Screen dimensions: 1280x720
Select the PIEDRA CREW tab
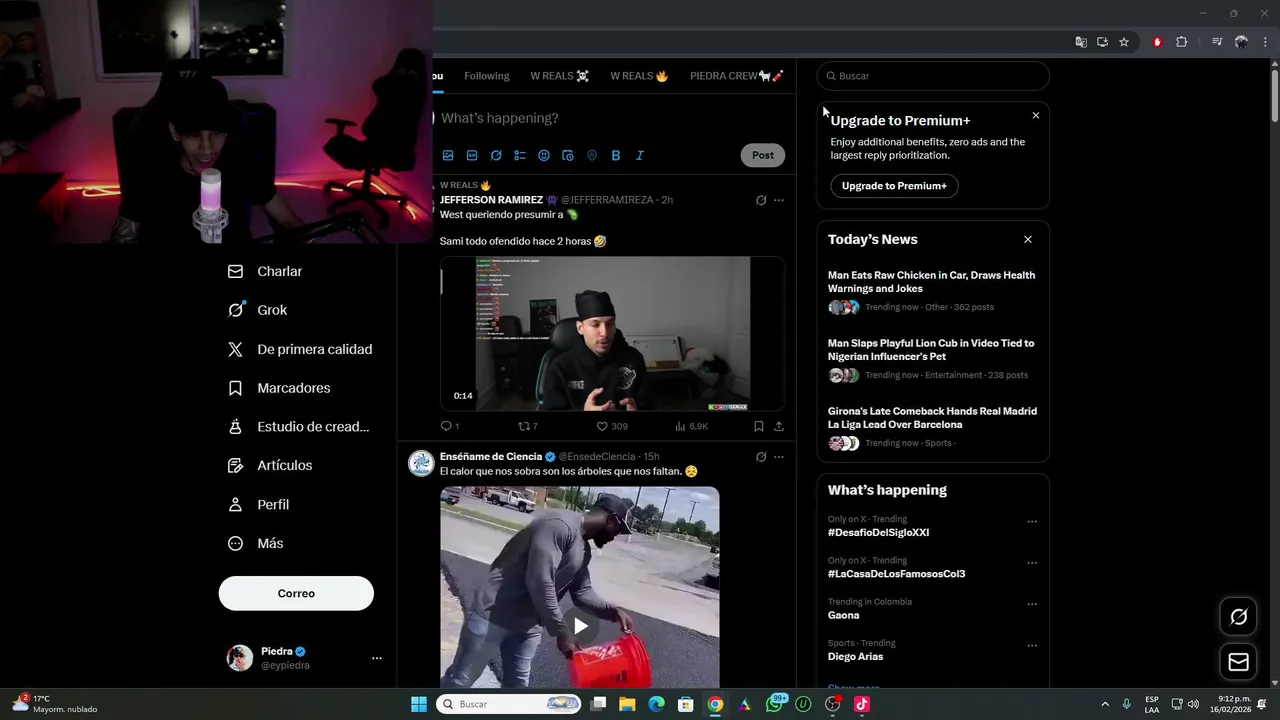[x=737, y=76]
